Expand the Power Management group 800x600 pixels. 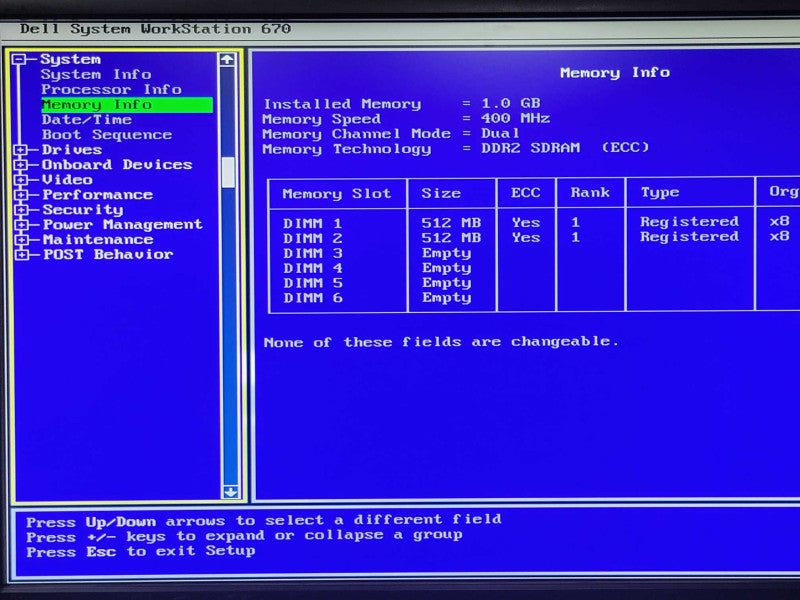[21, 225]
